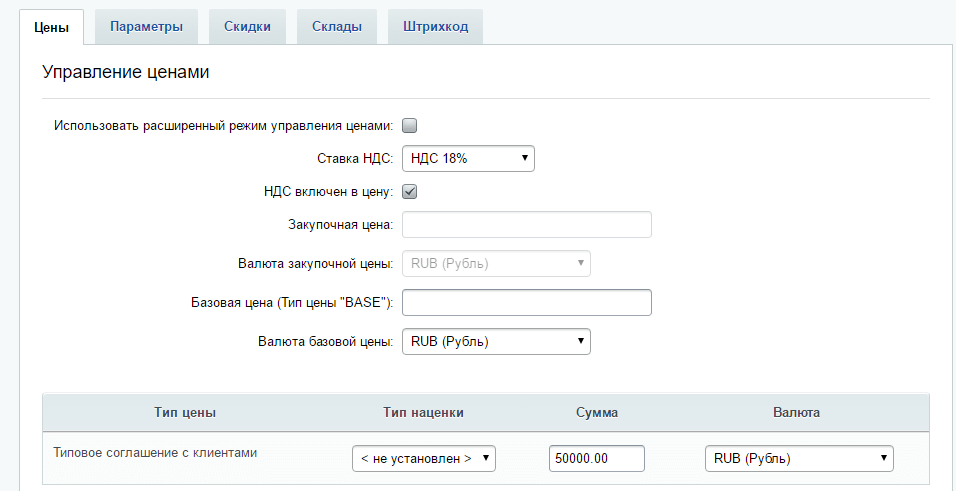Expand the Валюта базовой цены dropdown
This screenshot has width=956, height=491.
(x=495, y=342)
